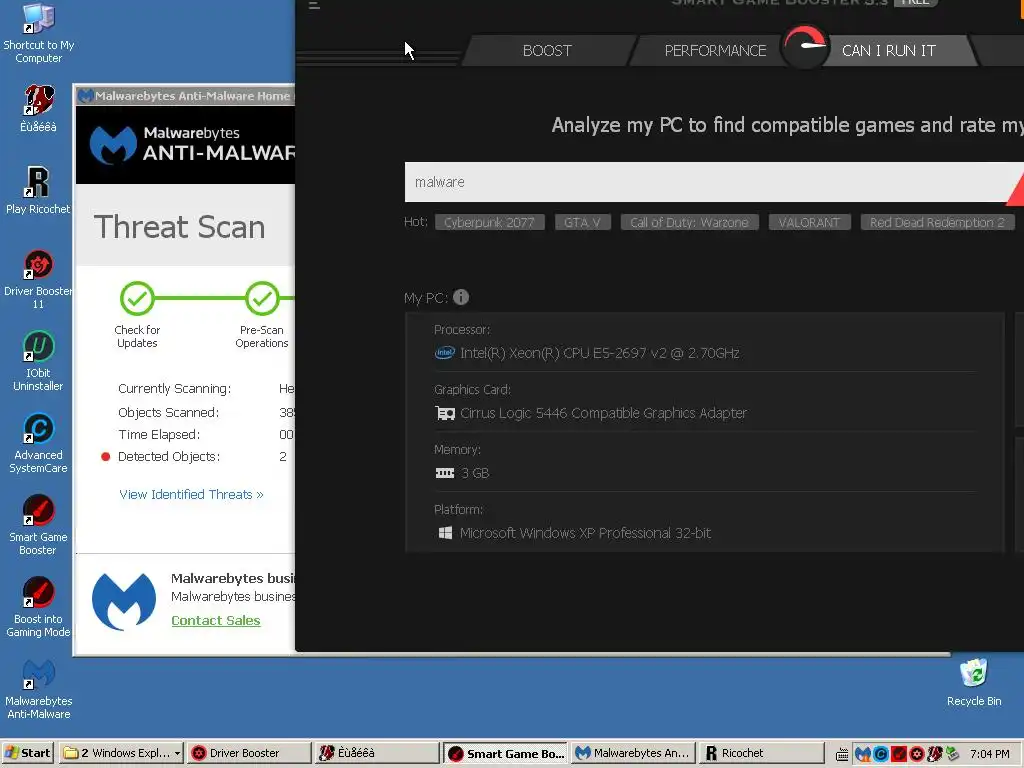Screen dimensions: 1024x768
Task: Select Red Dead Redemption 2 hot tag
Action: (x=937, y=223)
